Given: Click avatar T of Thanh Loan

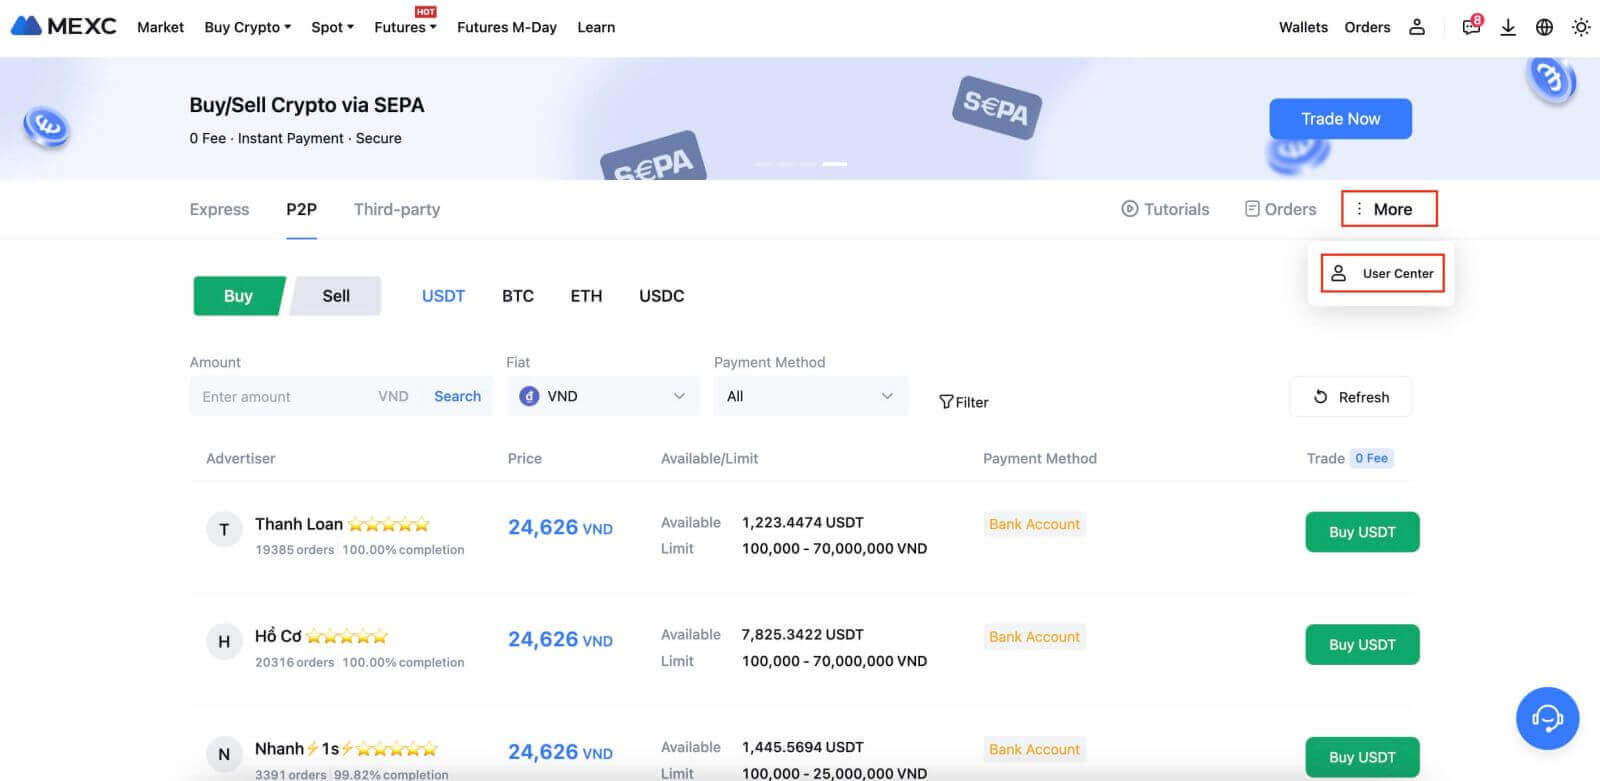Looking at the screenshot, I should [224, 530].
